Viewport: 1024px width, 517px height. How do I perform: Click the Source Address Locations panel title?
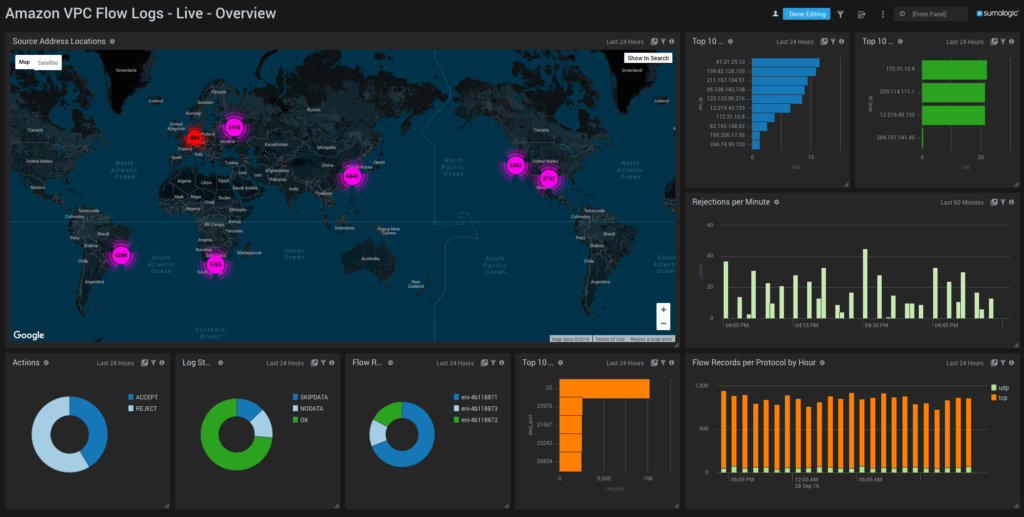[59, 41]
